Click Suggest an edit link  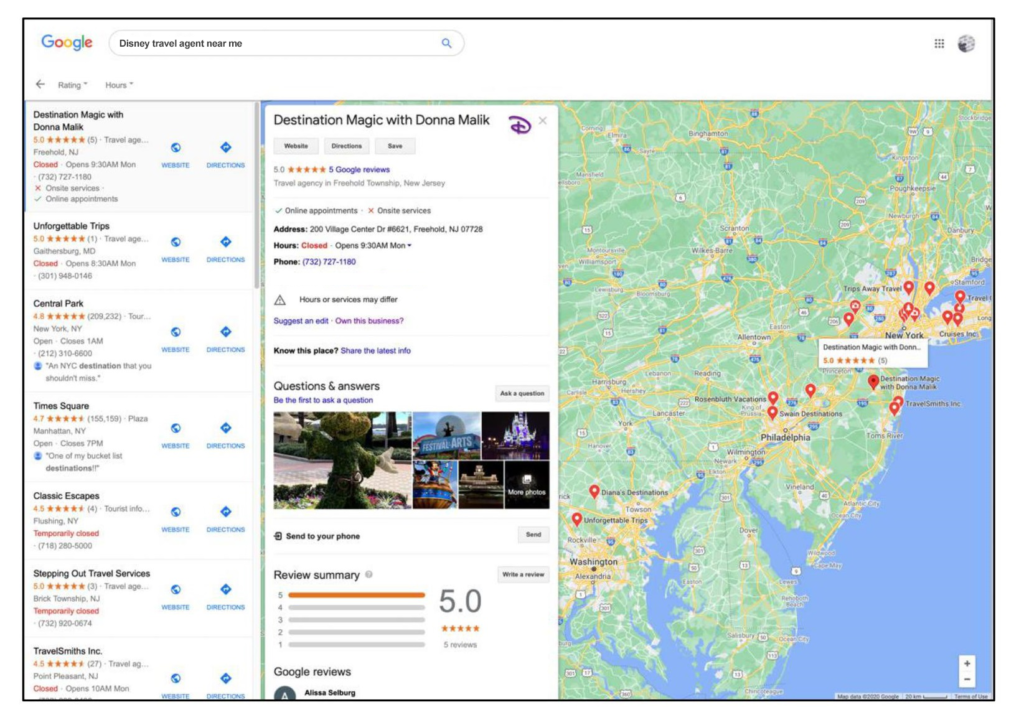click(301, 321)
